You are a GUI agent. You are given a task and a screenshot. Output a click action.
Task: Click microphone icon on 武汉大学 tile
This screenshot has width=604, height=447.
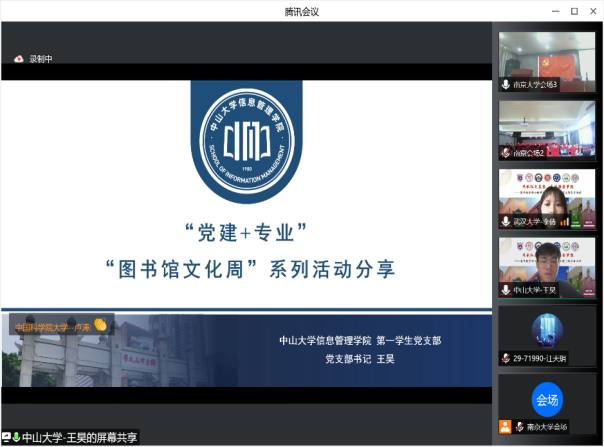pos(506,222)
